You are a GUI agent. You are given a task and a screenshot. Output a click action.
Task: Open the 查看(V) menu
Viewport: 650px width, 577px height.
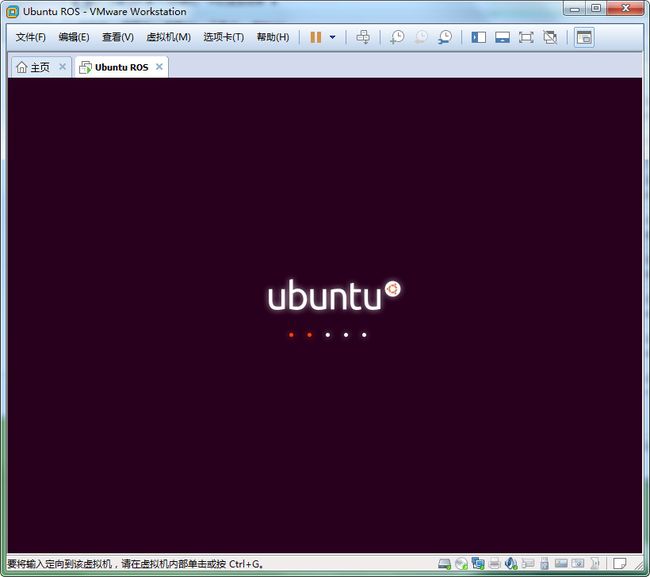[118, 37]
